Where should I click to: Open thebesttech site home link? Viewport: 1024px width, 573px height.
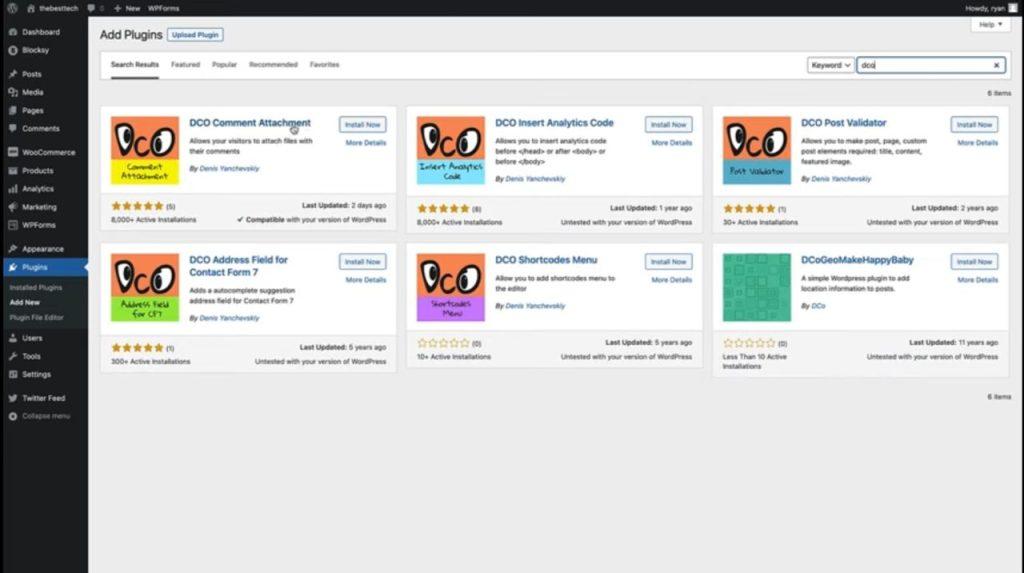52,8
